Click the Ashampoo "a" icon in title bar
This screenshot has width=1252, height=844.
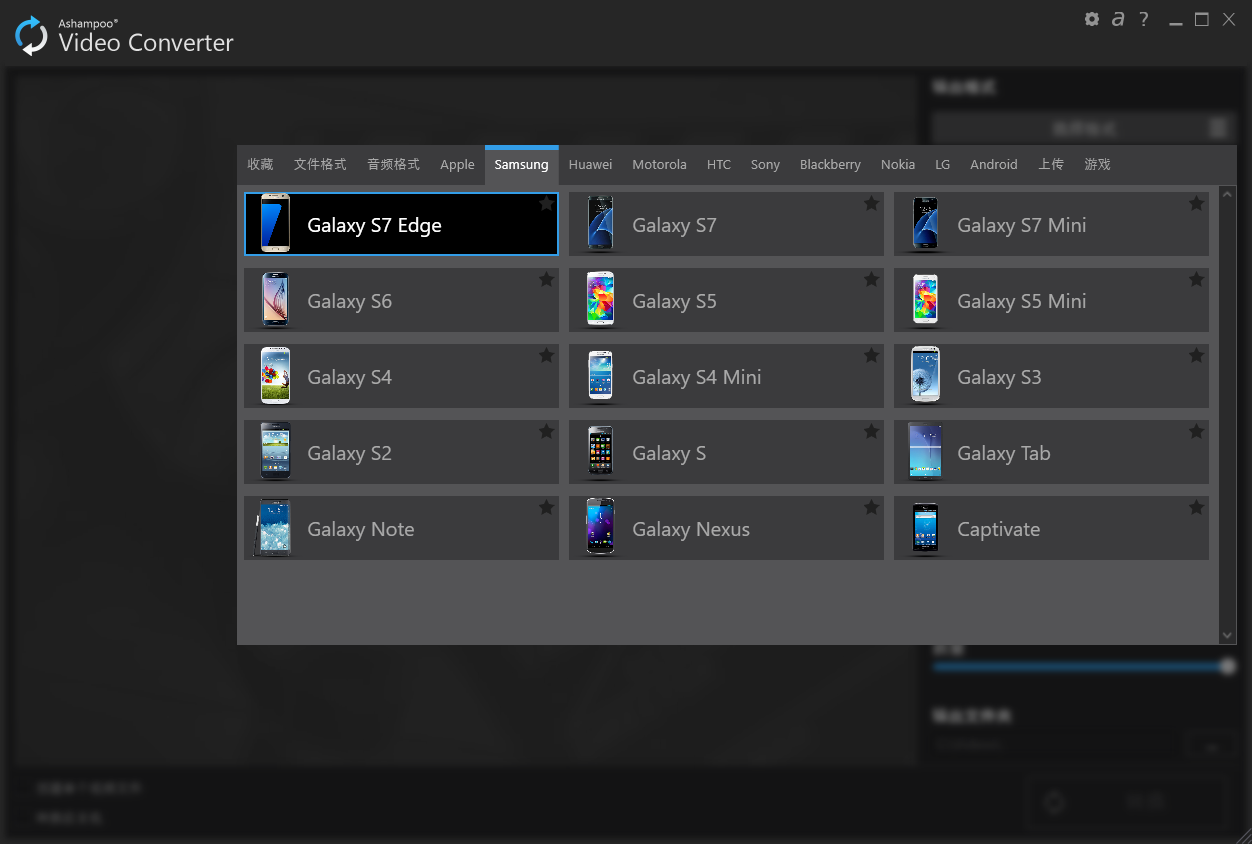1117,19
